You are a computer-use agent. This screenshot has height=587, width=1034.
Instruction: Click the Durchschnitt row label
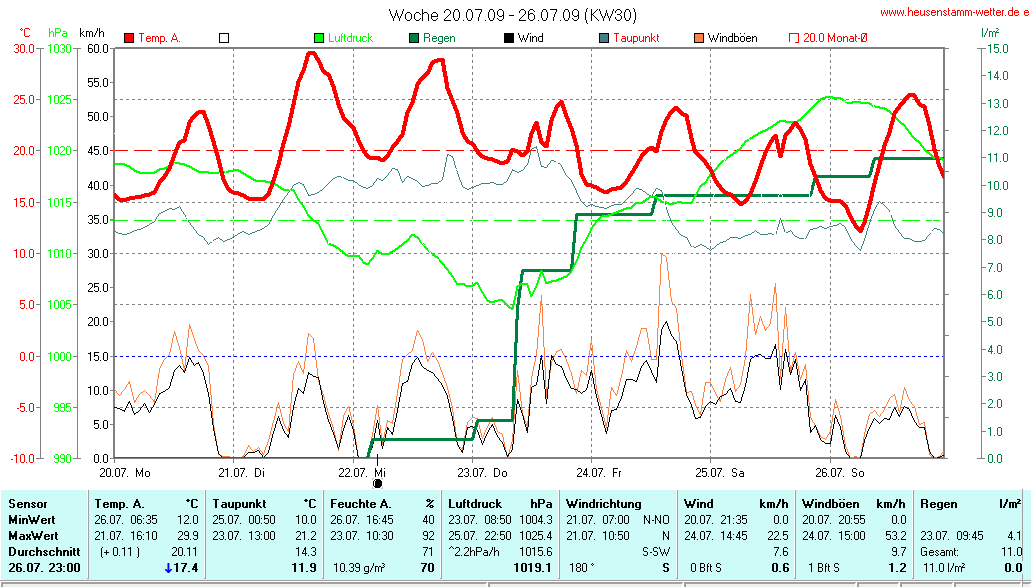(42, 552)
